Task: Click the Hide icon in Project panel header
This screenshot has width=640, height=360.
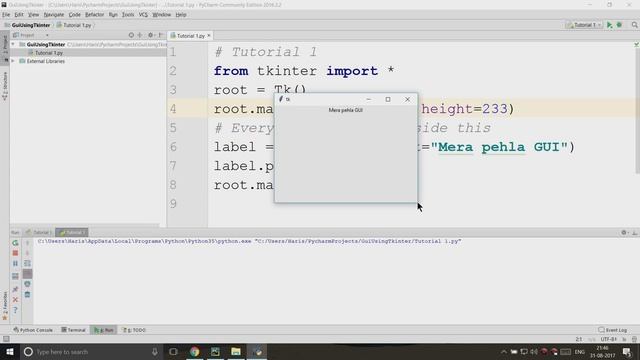Action: click(x=160, y=35)
